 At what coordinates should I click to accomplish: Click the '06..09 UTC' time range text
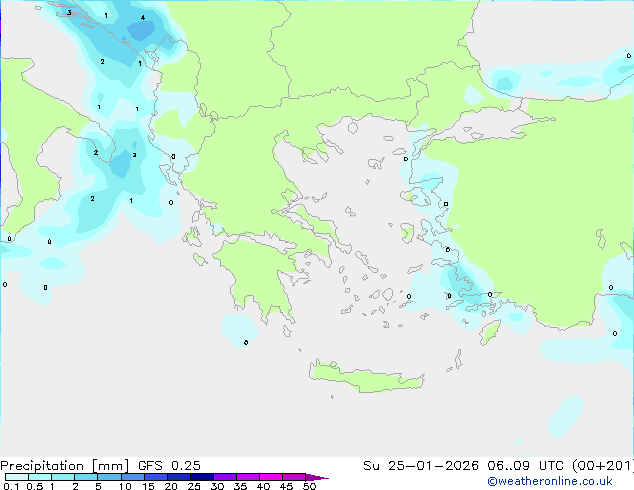click(525, 466)
